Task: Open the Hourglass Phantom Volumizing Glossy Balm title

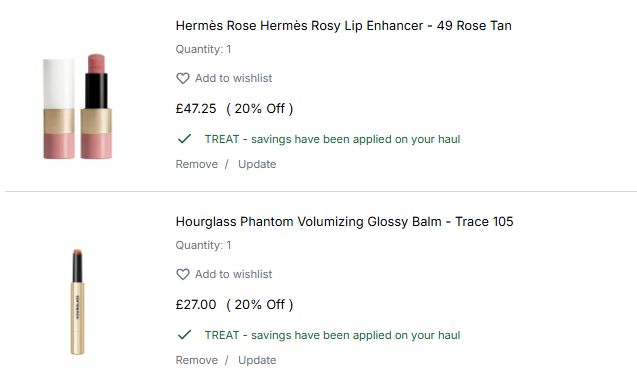Action: tap(344, 221)
